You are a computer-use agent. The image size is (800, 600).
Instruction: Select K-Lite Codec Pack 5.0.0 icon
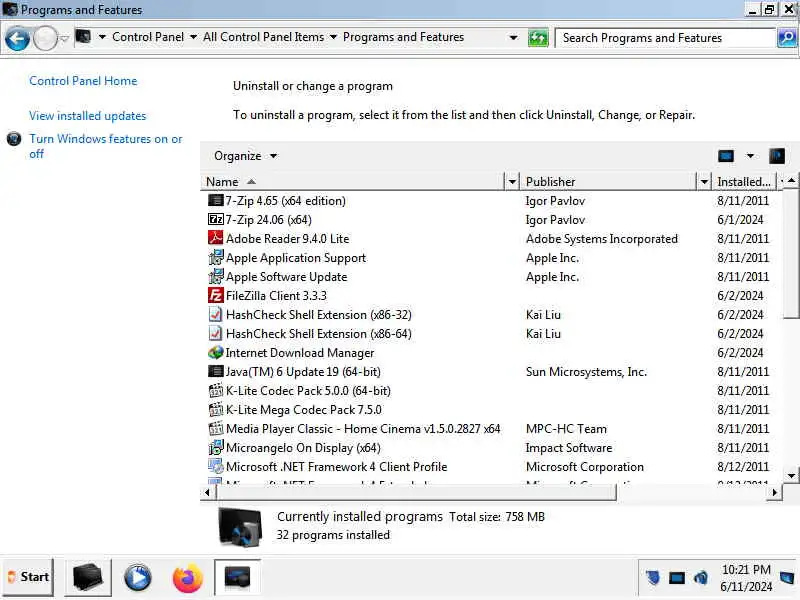[216, 391]
